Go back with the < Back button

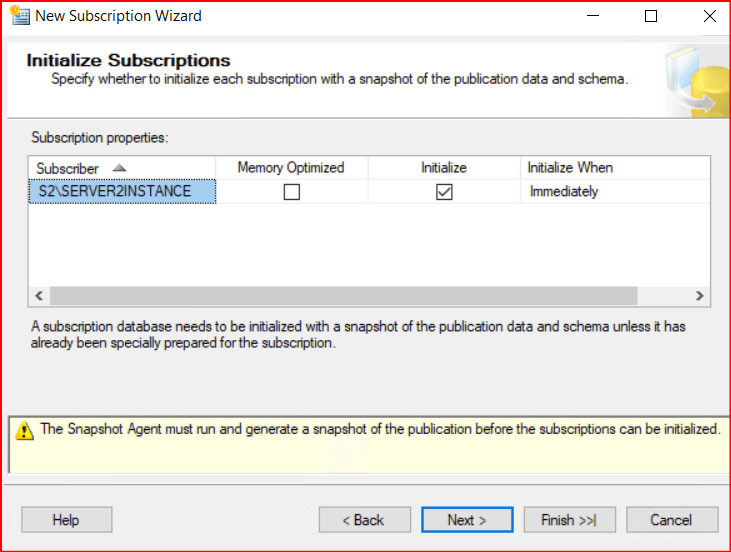(364, 520)
